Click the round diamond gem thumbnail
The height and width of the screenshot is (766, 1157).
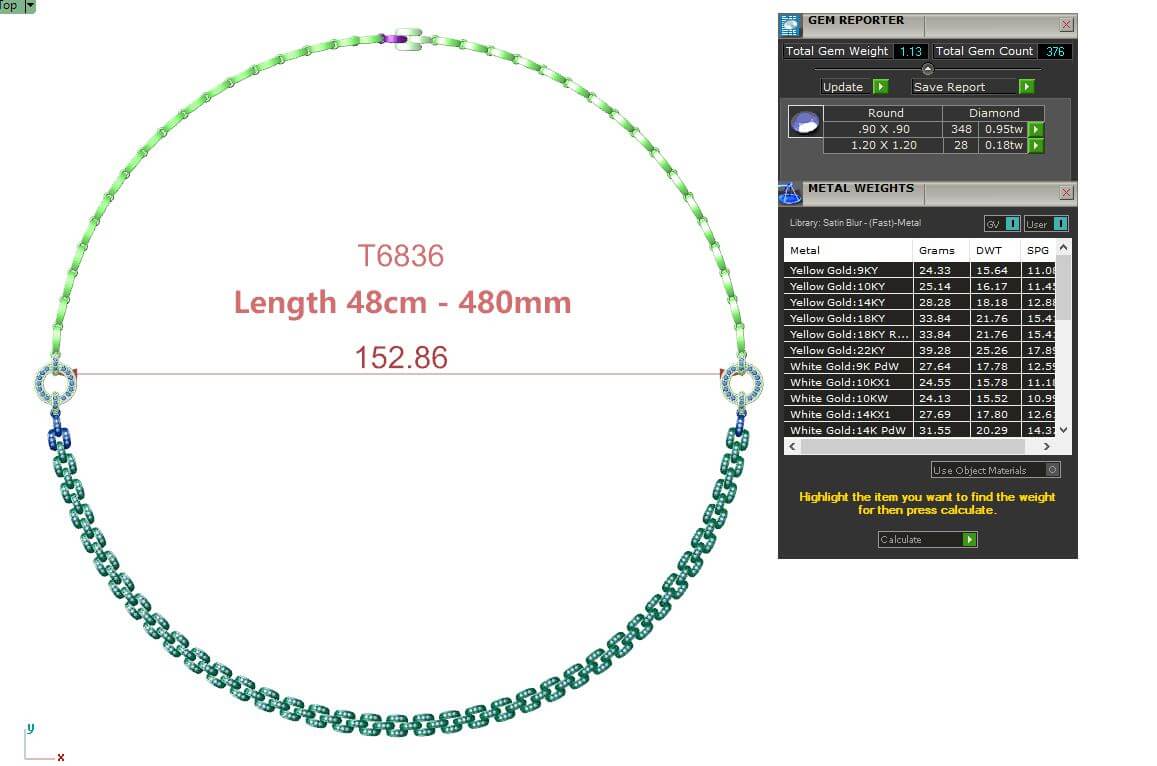(x=805, y=123)
